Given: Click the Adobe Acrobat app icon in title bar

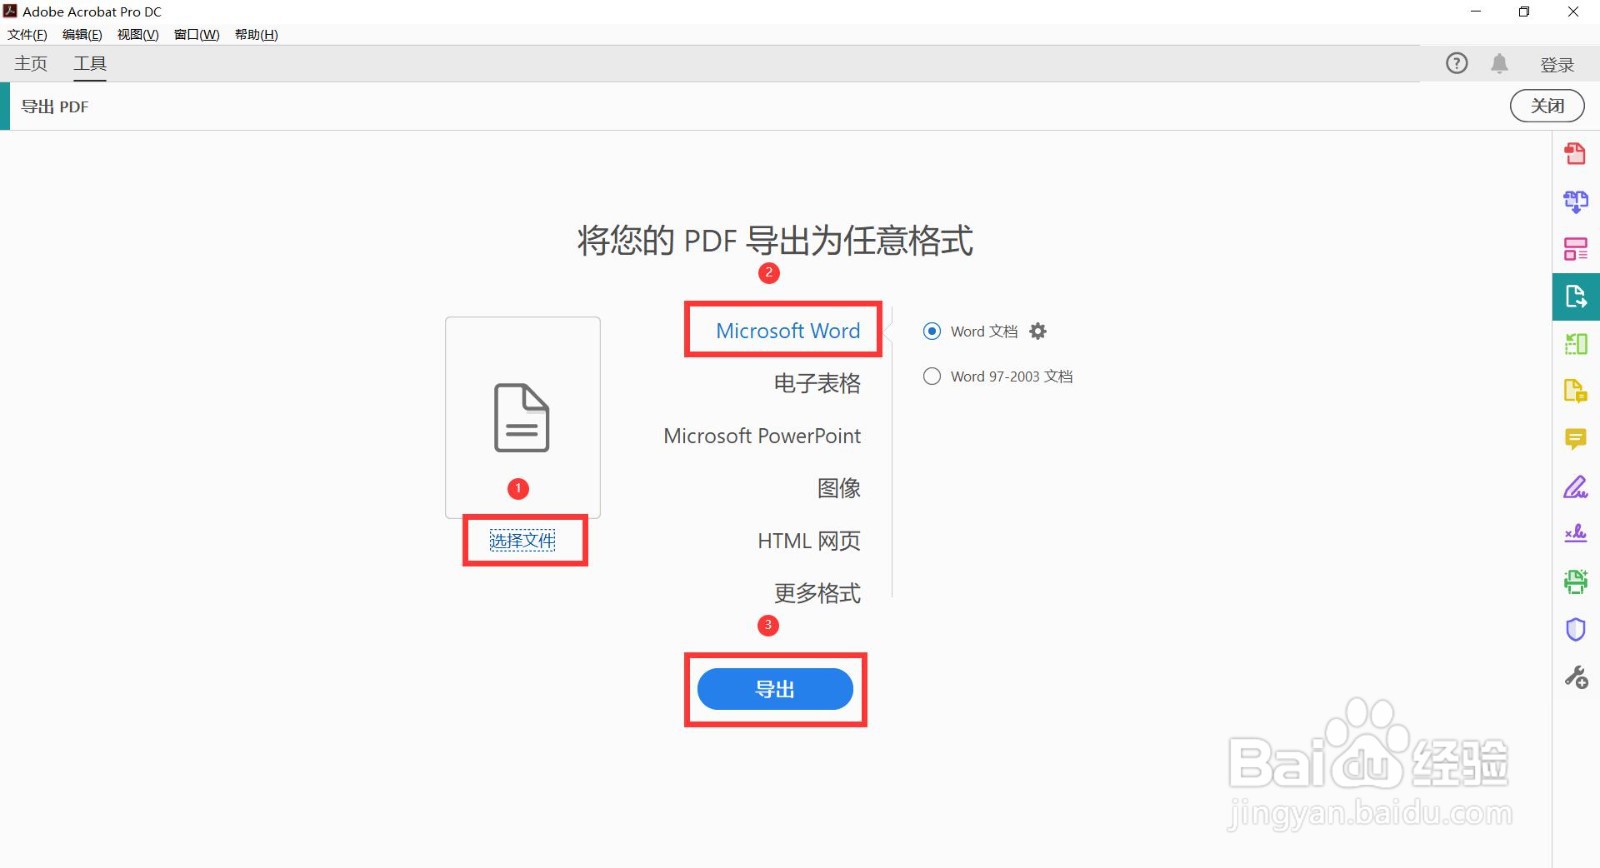Looking at the screenshot, I should click(10, 11).
